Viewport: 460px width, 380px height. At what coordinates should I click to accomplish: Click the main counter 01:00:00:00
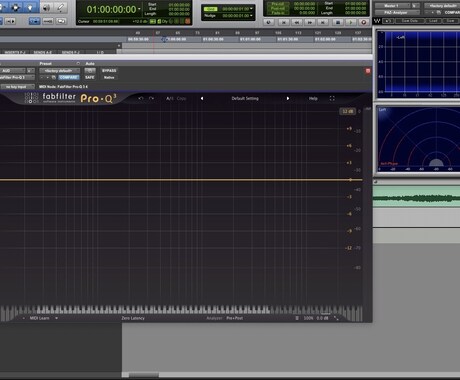[x=111, y=9]
